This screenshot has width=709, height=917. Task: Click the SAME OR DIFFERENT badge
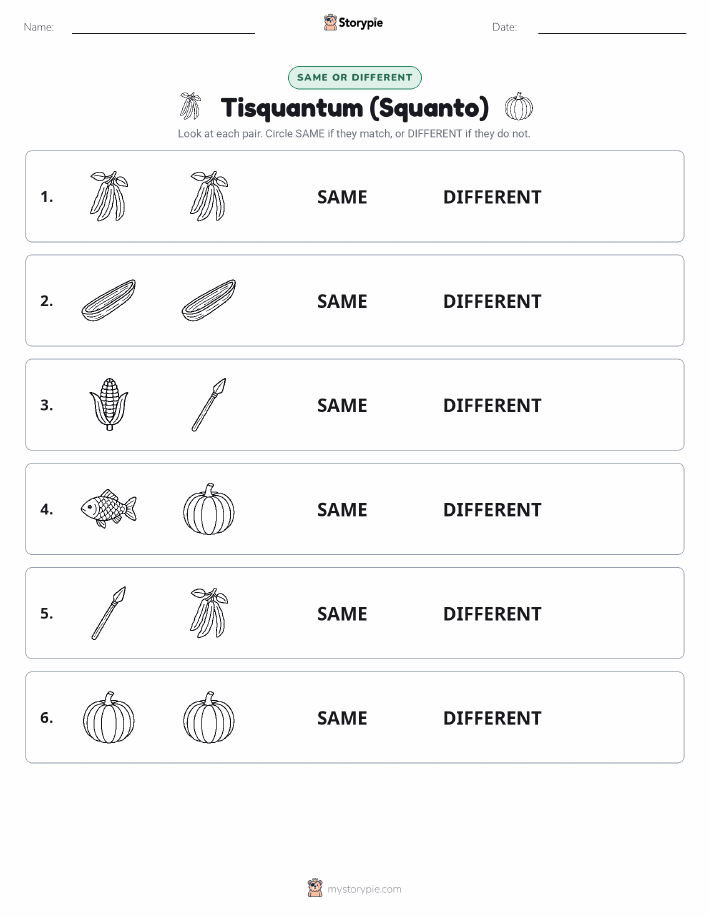coord(354,77)
